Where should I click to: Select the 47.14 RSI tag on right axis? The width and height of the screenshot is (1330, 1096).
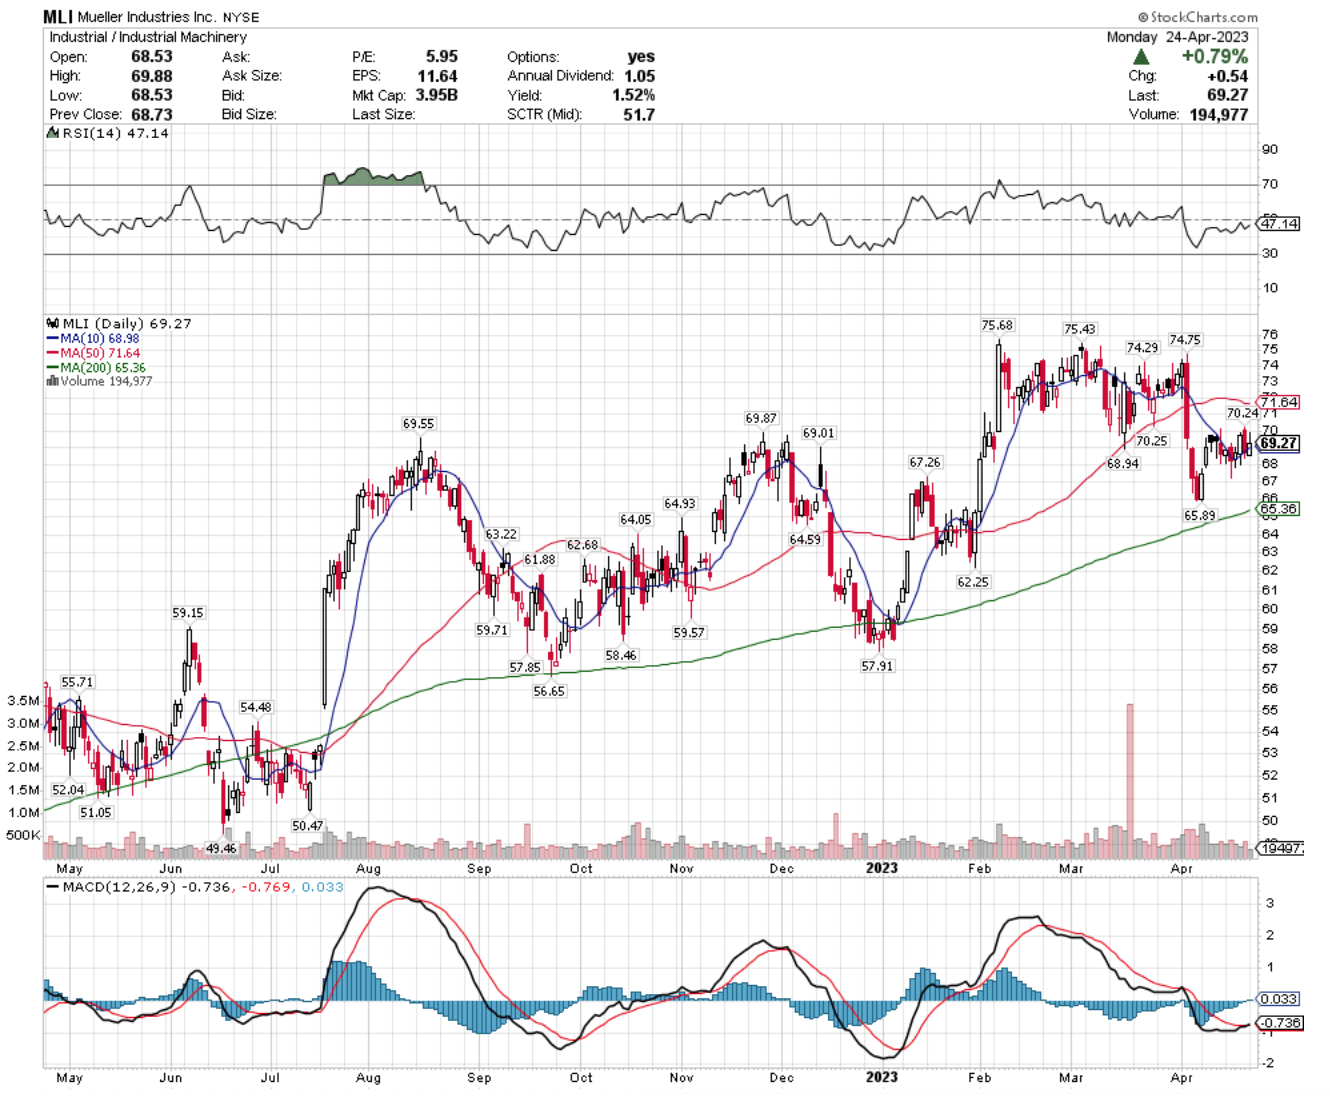[x=1279, y=224]
